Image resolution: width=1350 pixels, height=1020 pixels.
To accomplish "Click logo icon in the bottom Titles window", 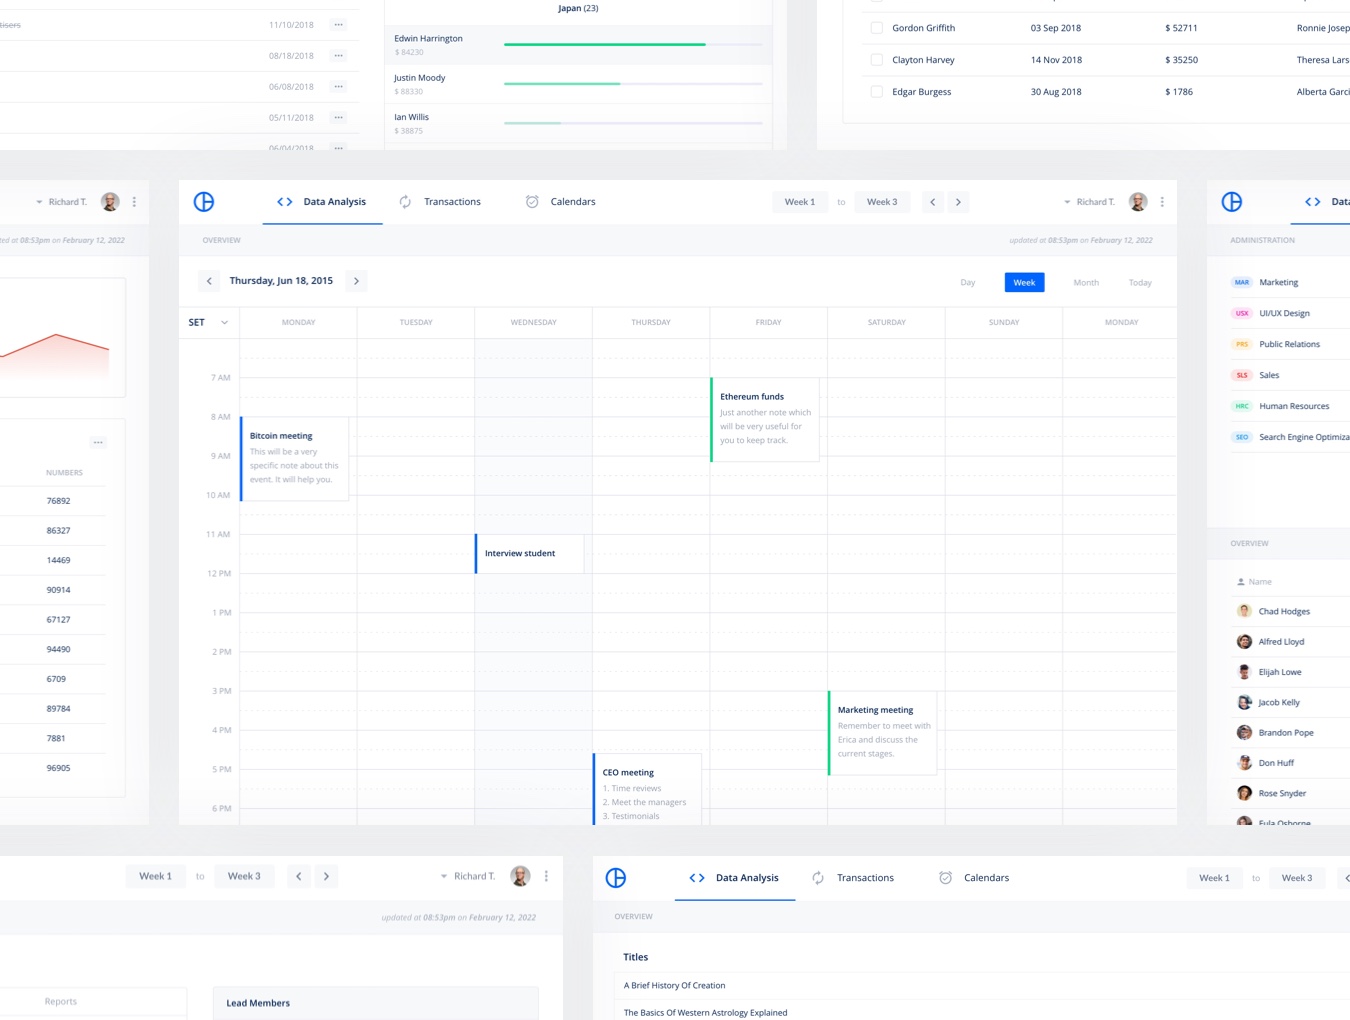I will point(616,878).
